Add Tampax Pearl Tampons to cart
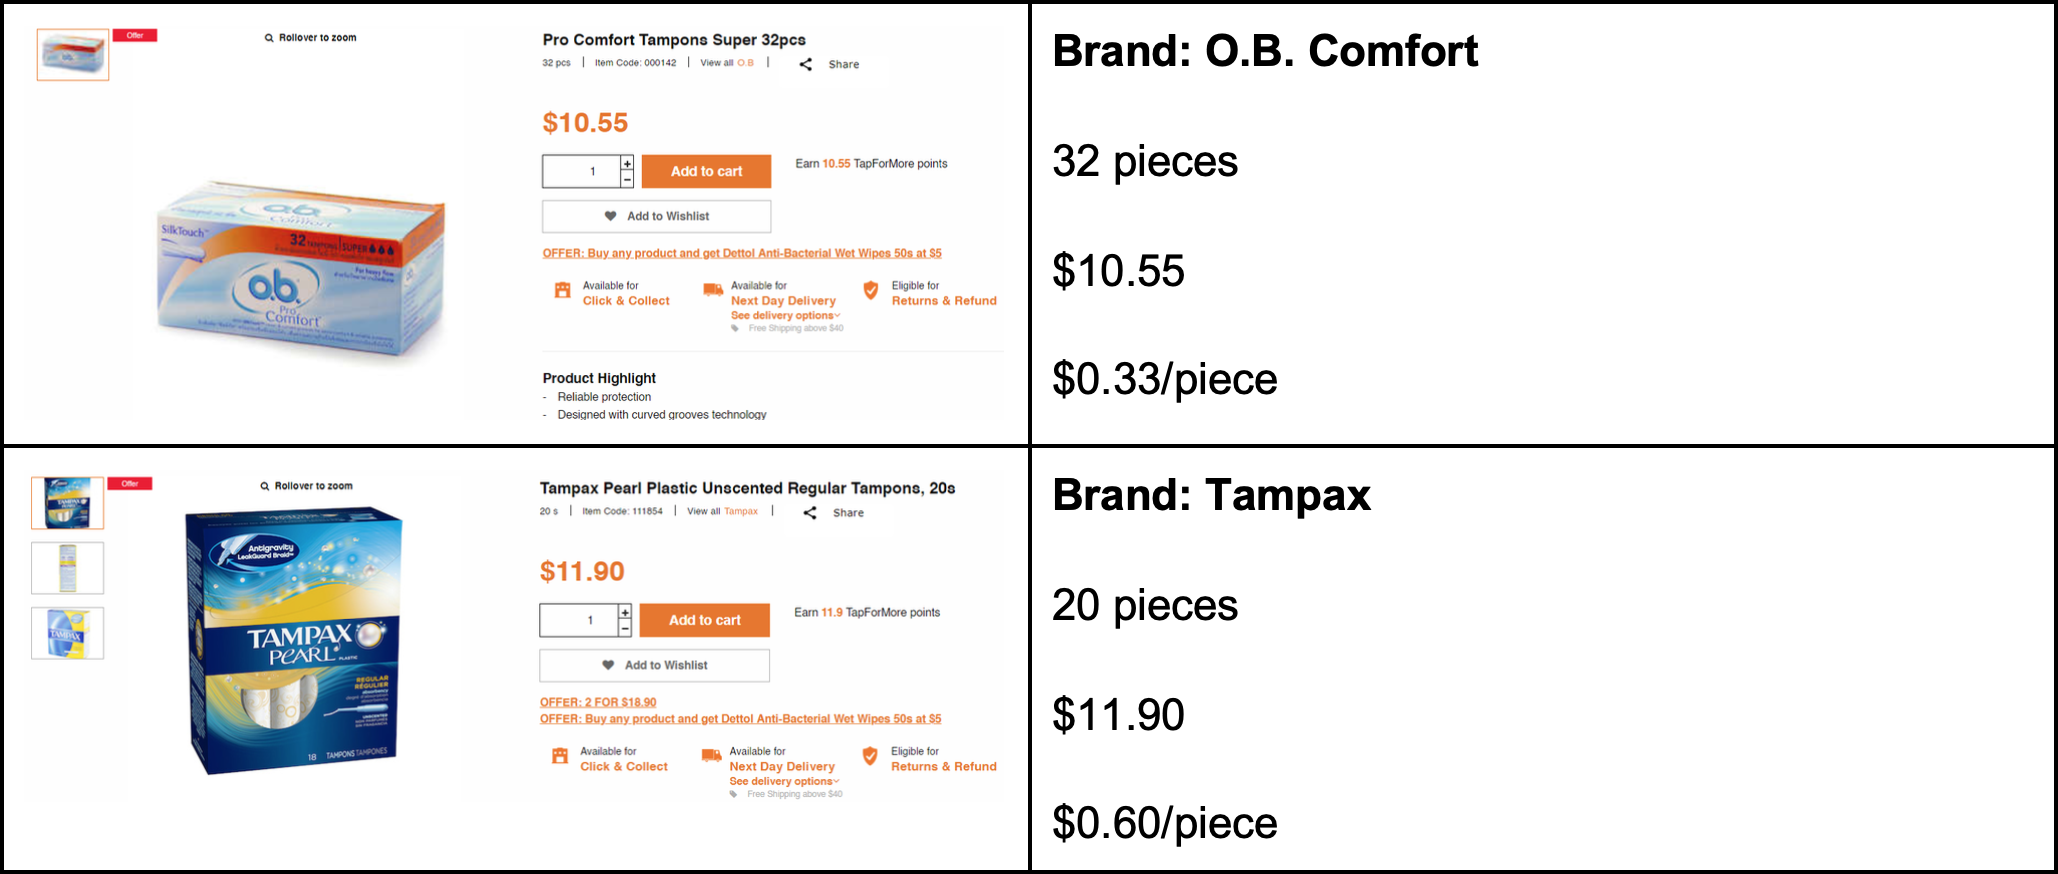This screenshot has width=2058, height=874. pyautogui.click(x=704, y=620)
